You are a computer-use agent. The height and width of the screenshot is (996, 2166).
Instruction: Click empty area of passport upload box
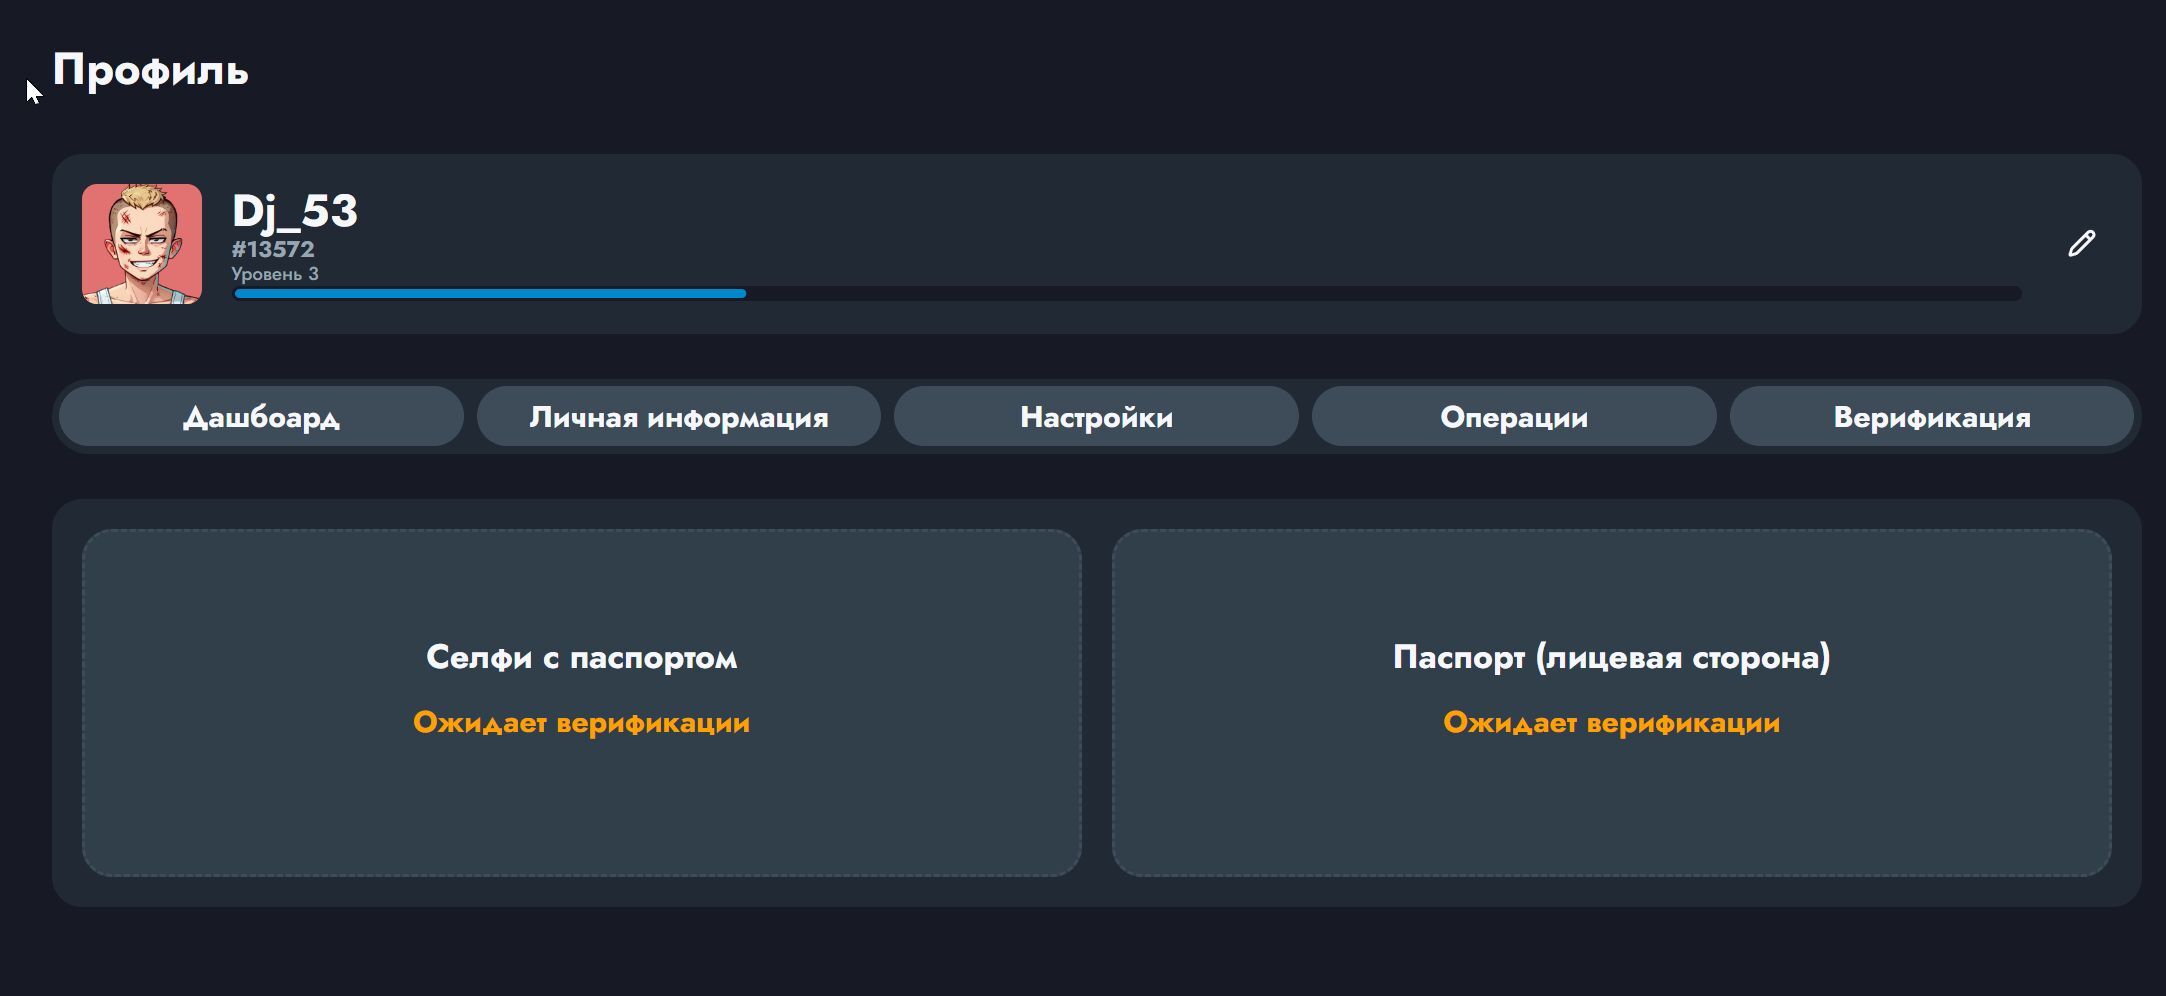point(1611,810)
